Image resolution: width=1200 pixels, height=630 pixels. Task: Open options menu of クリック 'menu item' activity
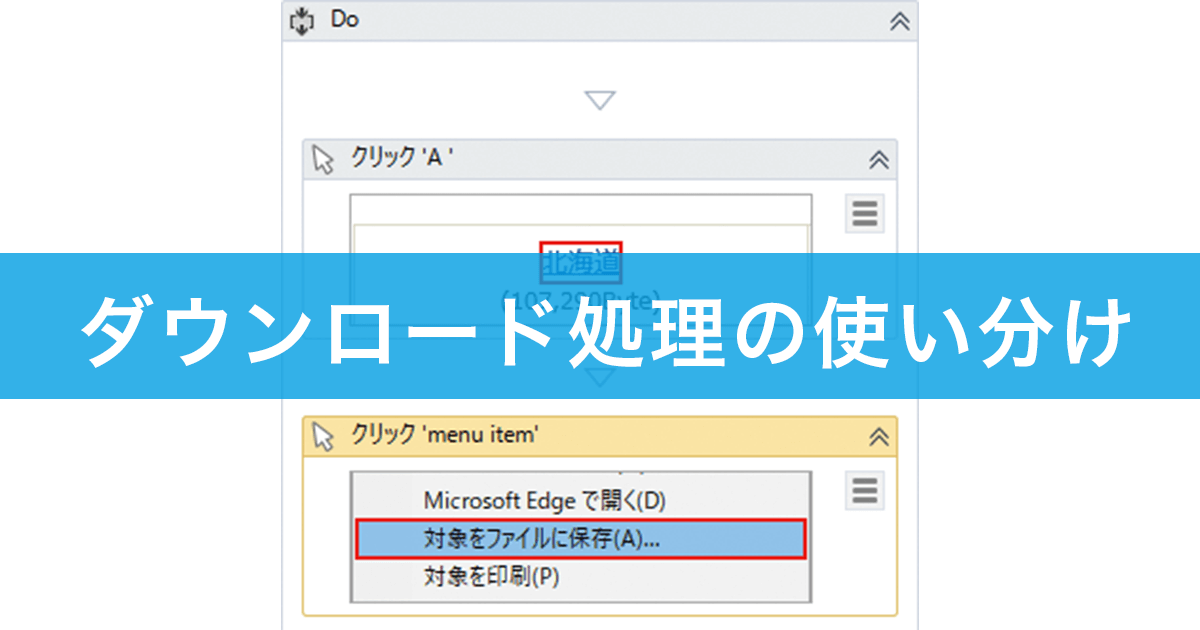(864, 490)
